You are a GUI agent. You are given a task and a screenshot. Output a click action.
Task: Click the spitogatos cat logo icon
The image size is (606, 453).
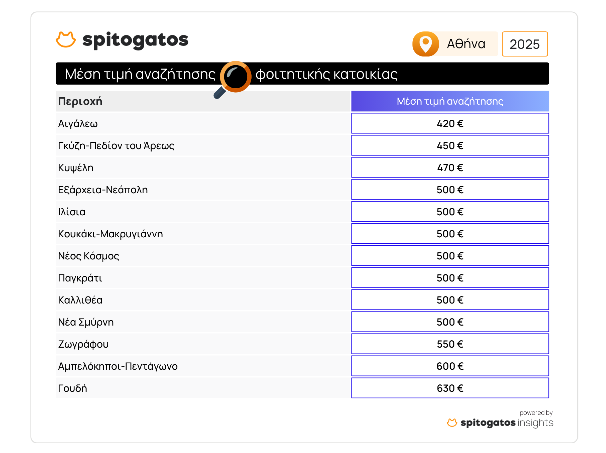(x=66, y=39)
